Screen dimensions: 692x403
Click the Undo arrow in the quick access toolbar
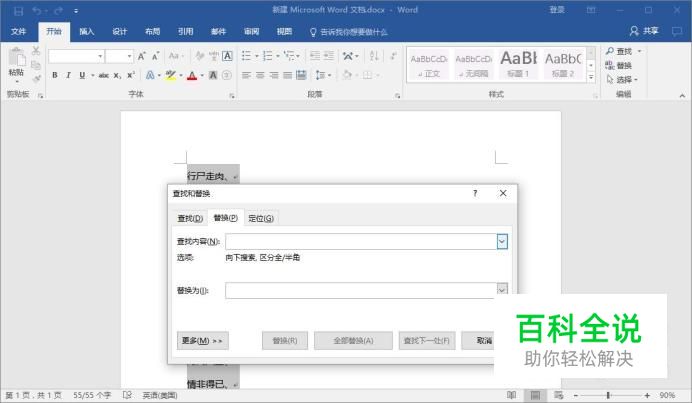(37, 11)
